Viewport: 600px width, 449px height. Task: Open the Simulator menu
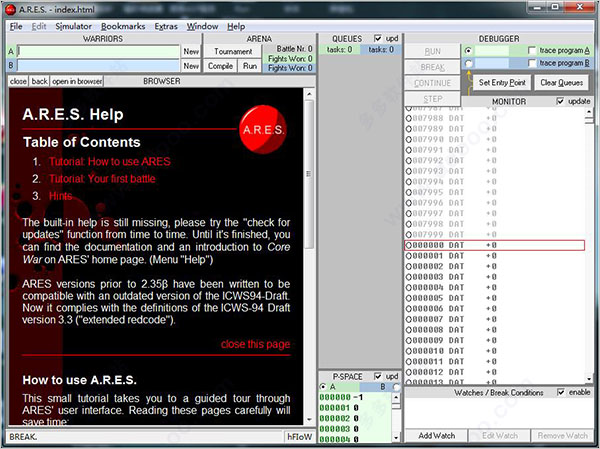[73, 26]
